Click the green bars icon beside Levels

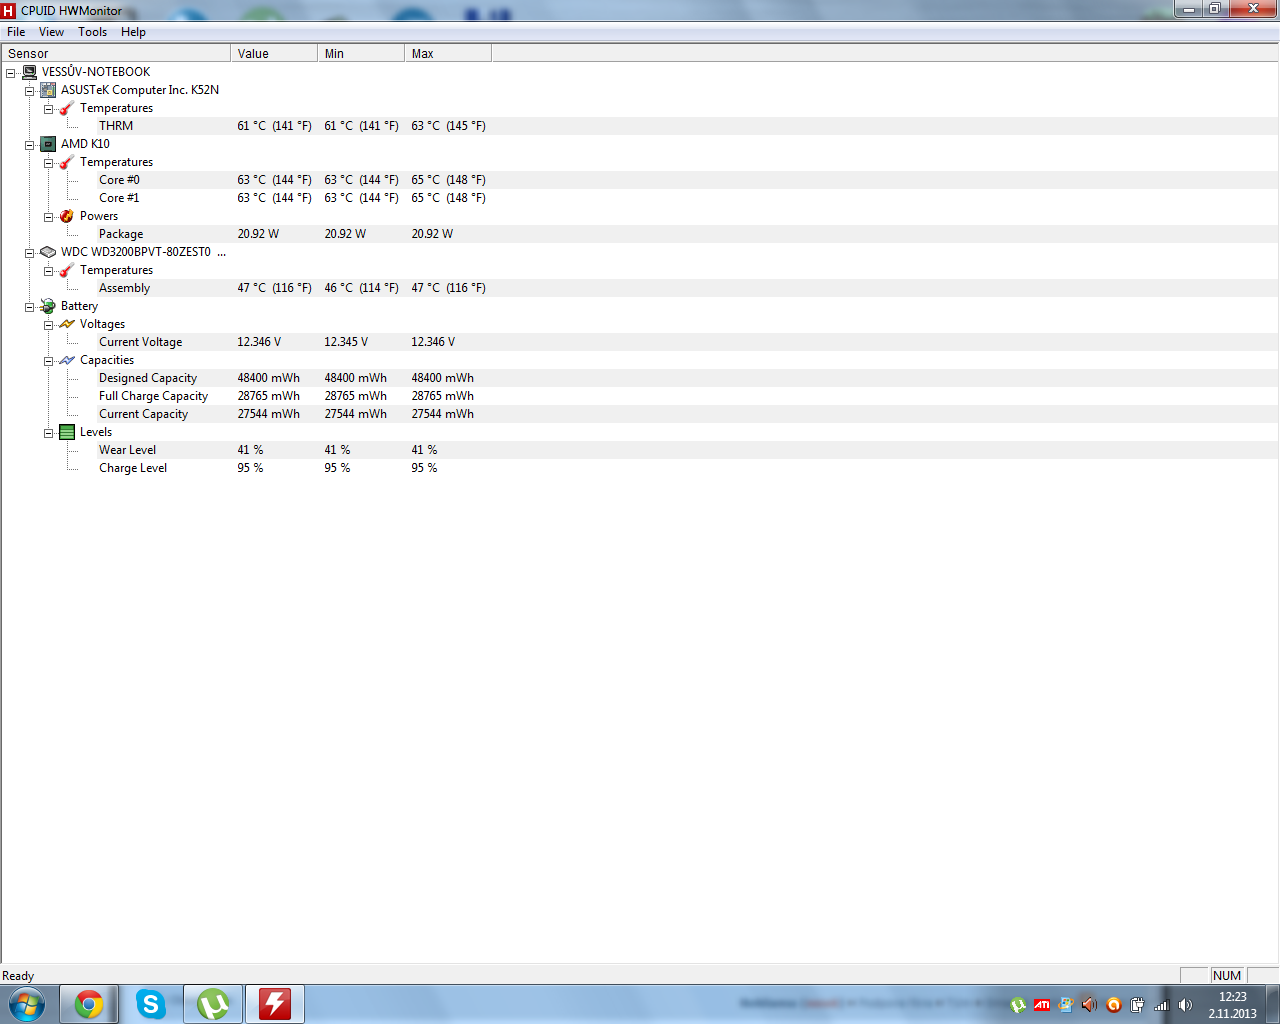coord(67,432)
